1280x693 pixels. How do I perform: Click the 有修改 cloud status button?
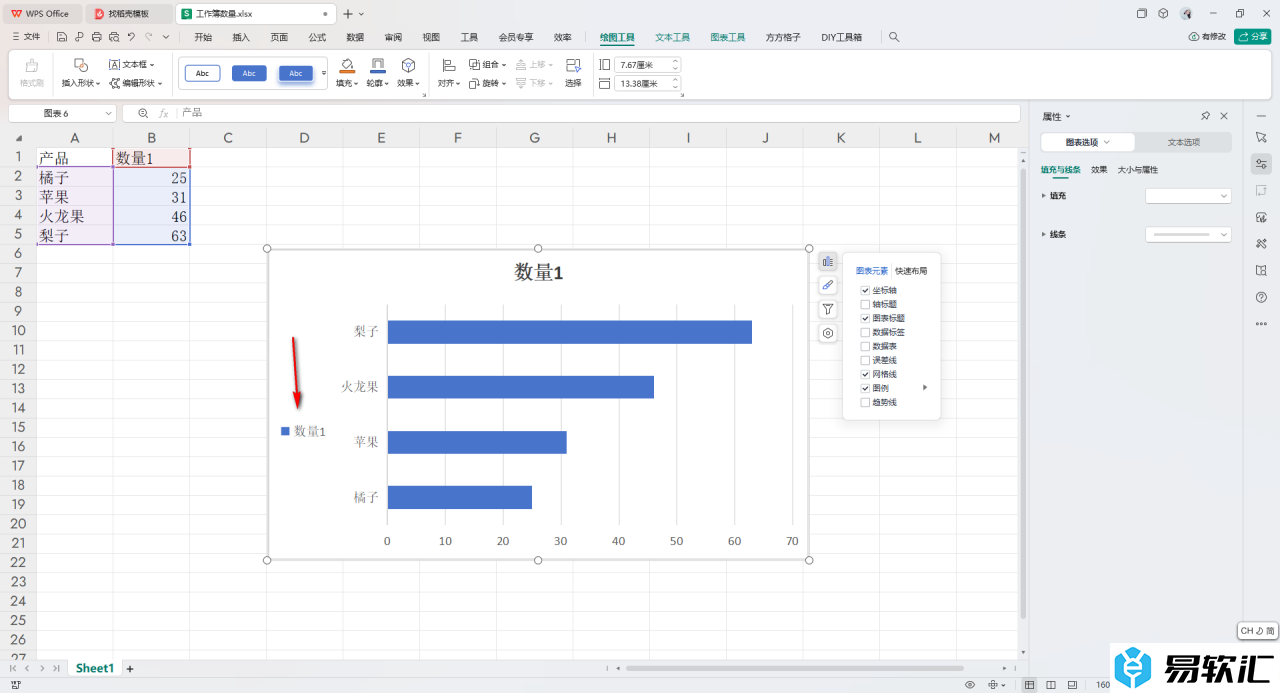pyautogui.click(x=1207, y=37)
